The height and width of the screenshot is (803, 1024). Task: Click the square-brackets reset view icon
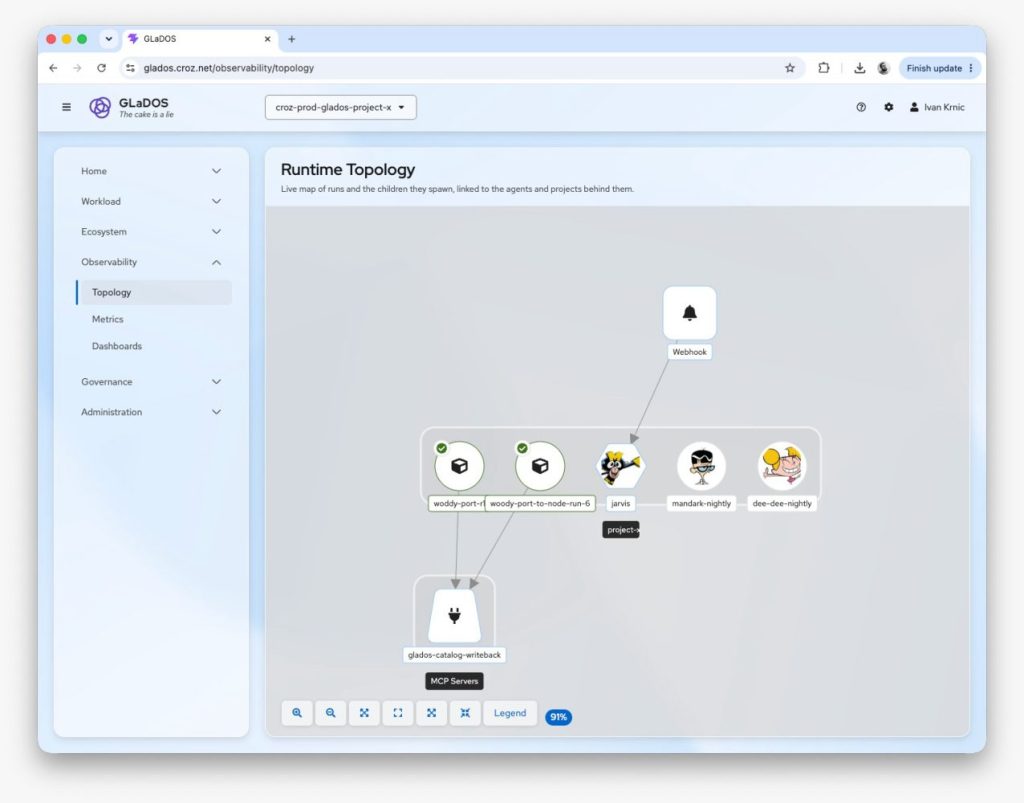coord(398,713)
